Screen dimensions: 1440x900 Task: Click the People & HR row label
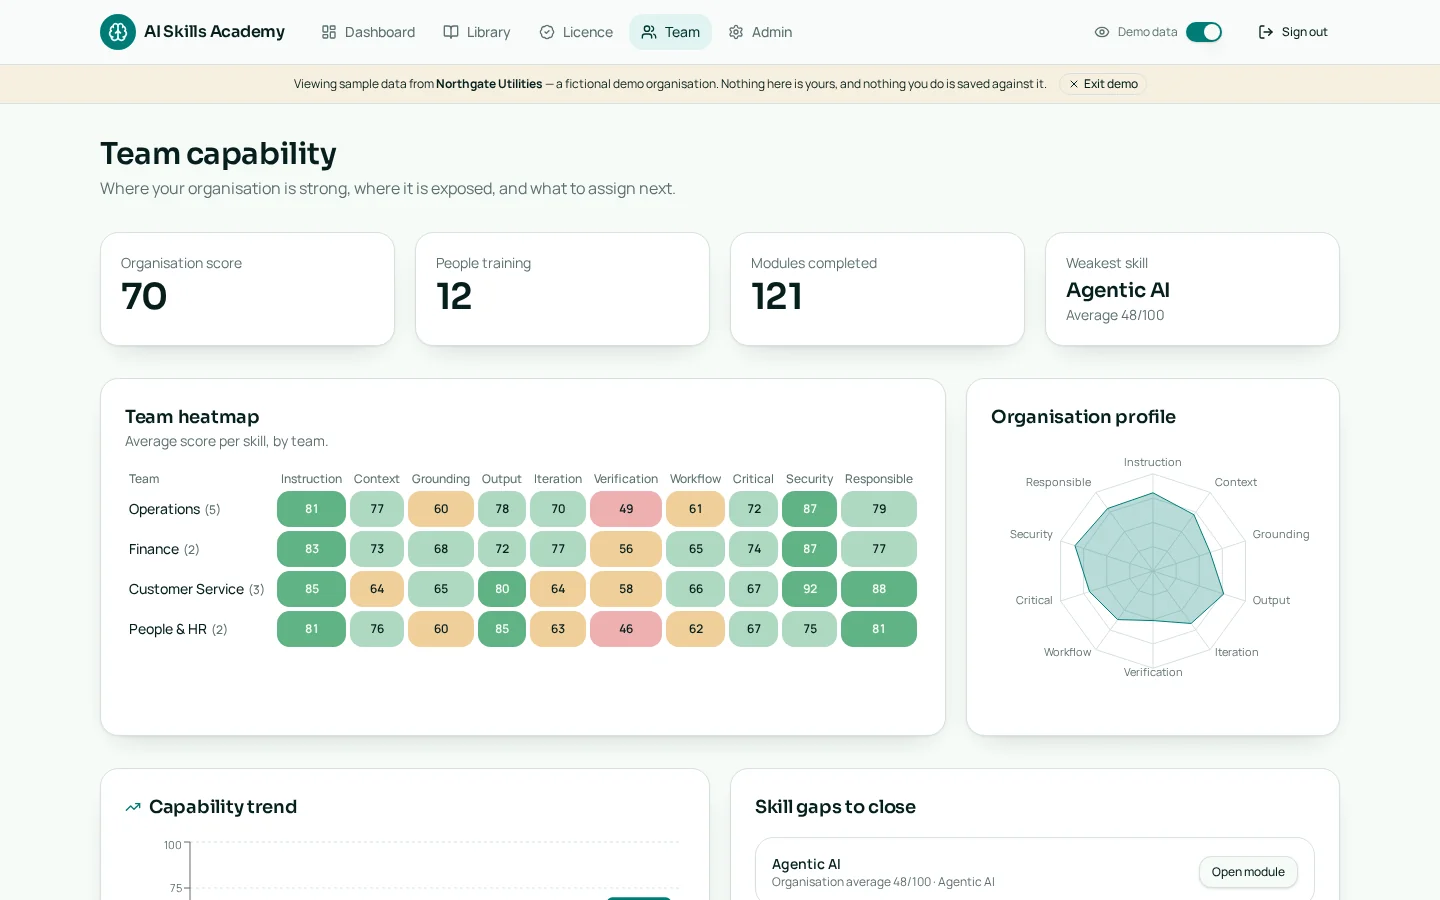coord(178,629)
